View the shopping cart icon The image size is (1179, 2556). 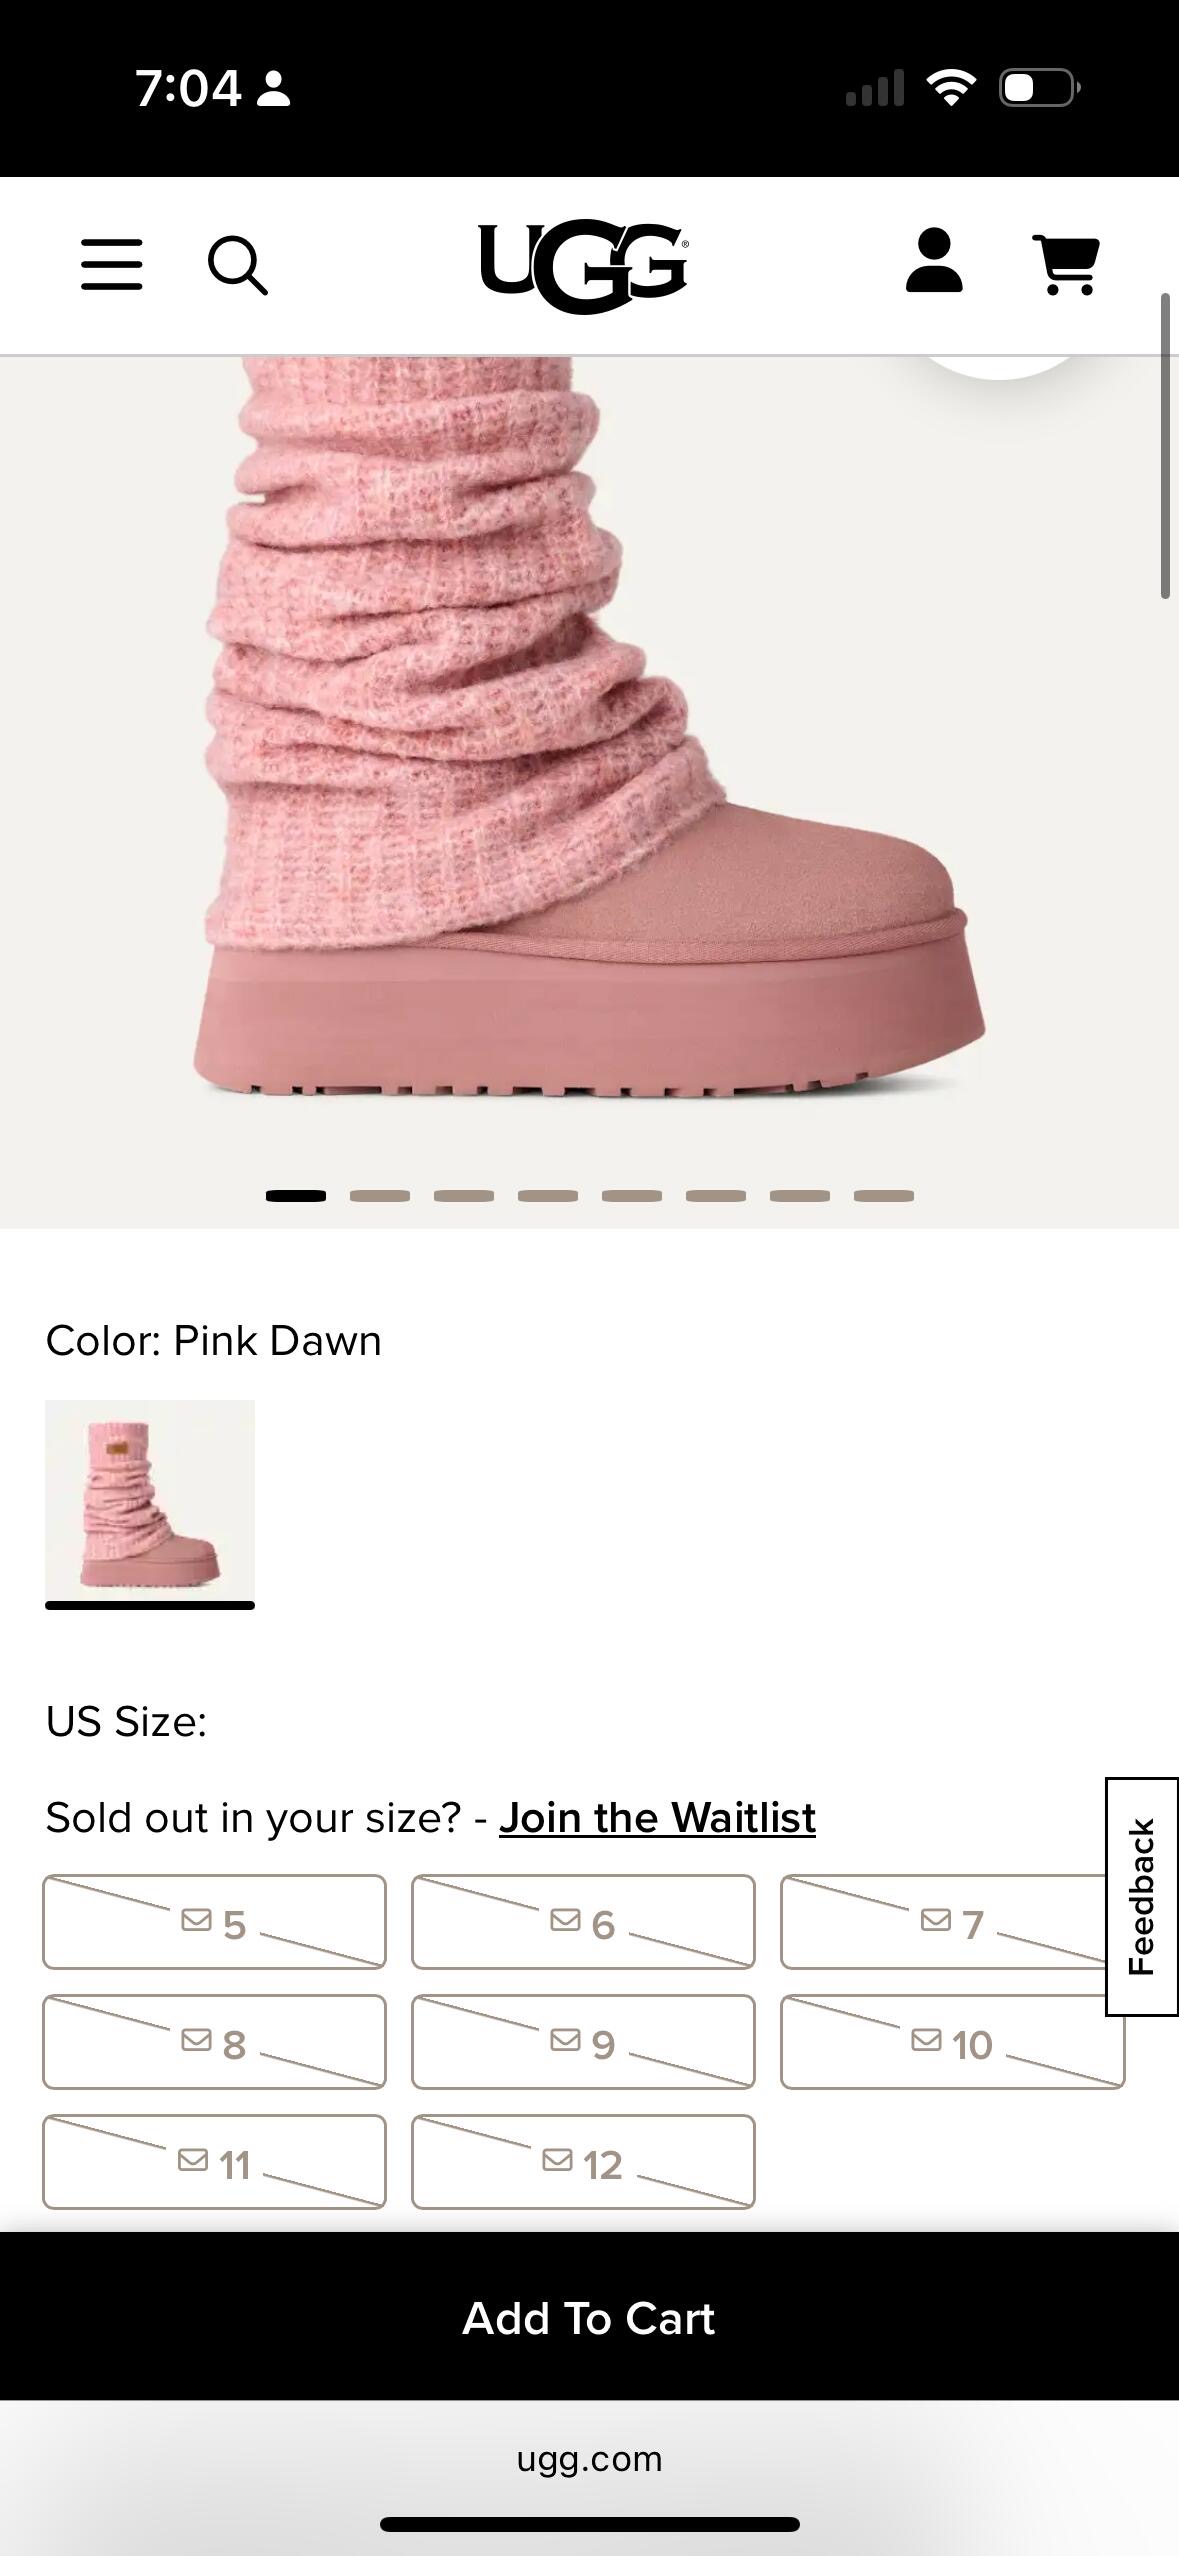point(1066,265)
